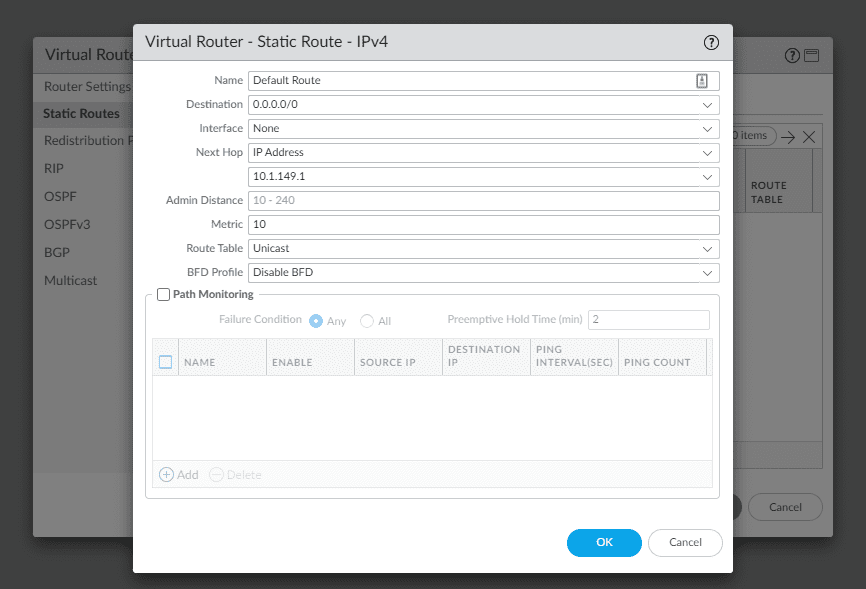The image size is (866, 589).
Task: Click the dialog Cancel button
Action: pyautogui.click(x=685, y=543)
